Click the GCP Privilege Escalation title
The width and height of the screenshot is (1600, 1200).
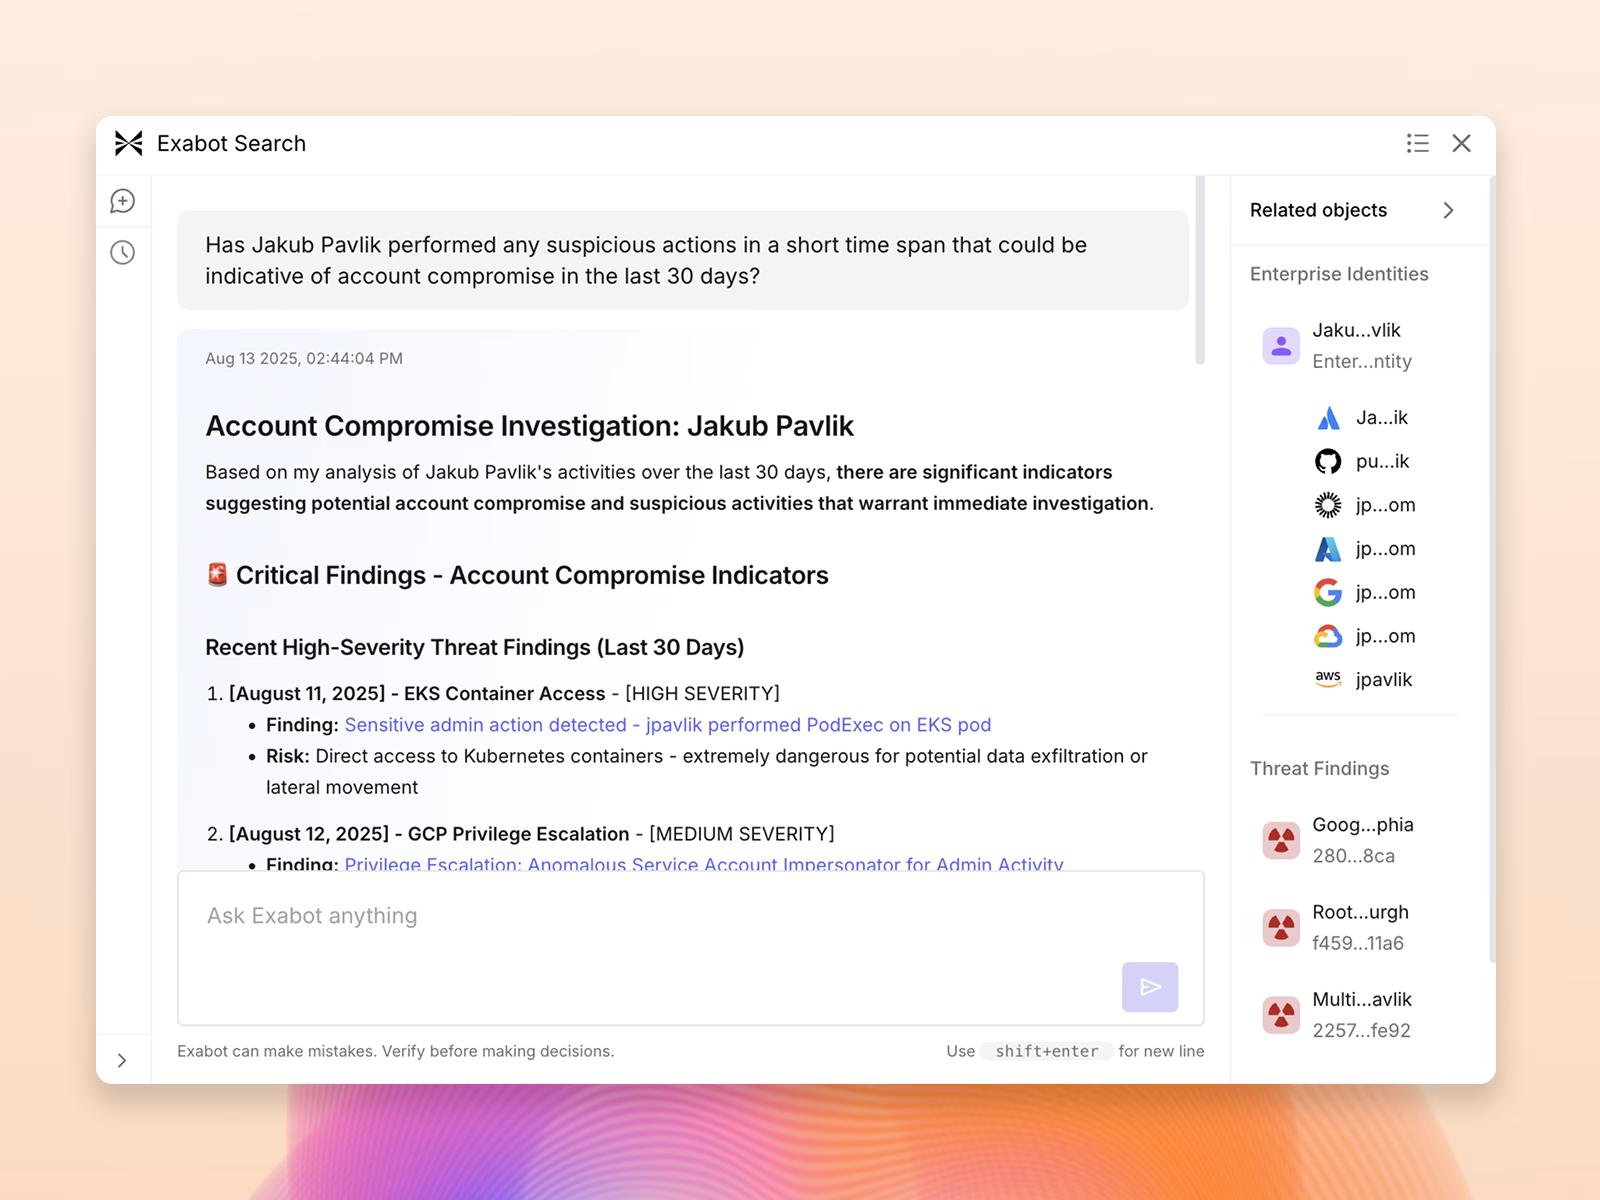[518, 834]
